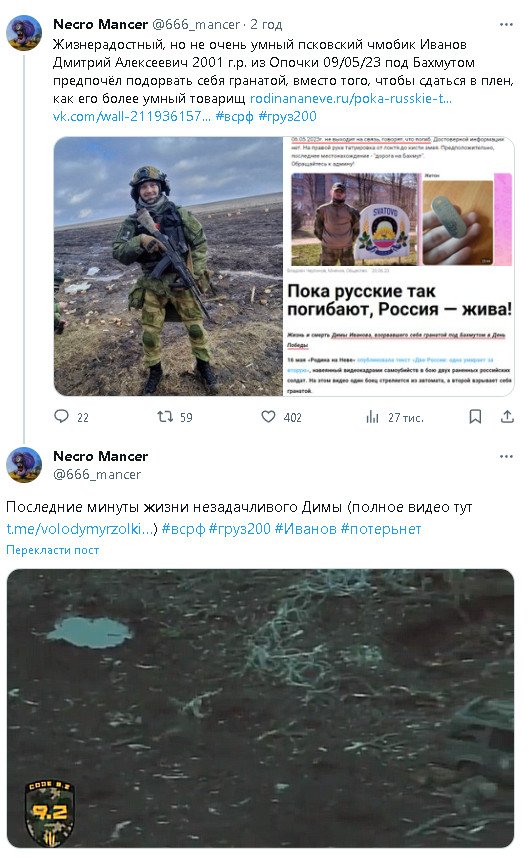The image size is (529, 858).
Task: Open the t.me/volodymyrzolki link
Action: 82,529
